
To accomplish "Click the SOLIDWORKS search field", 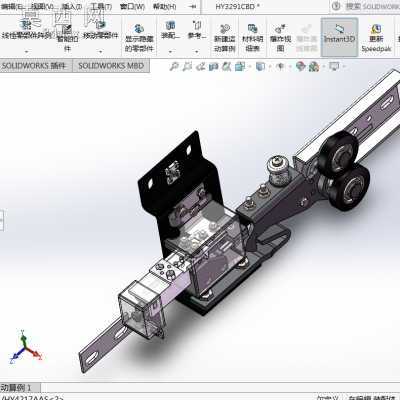I will (372, 6).
